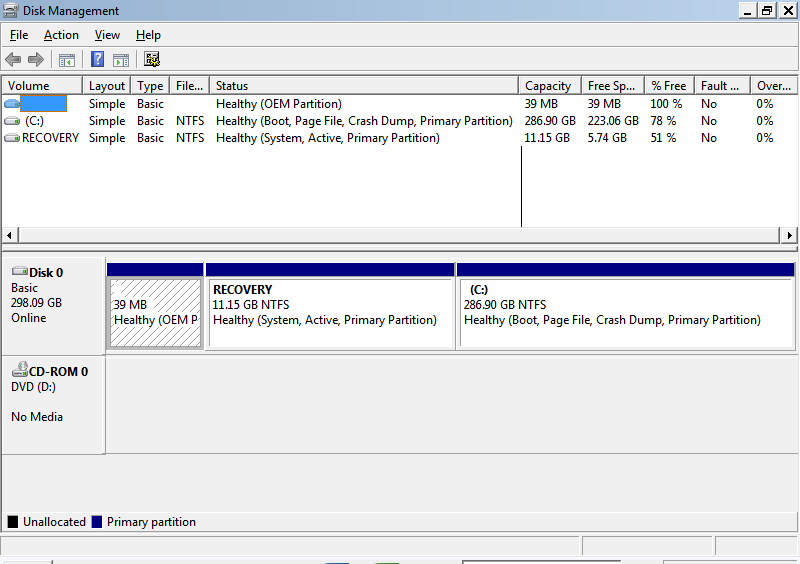This screenshot has height=564, width=800.
Task: Open the File menu
Action: coord(19,35)
